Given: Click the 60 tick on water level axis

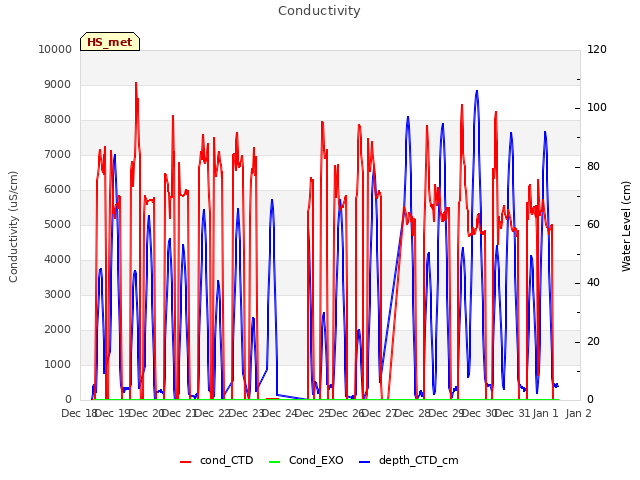Looking at the screenshot, I should click(593, 224).
